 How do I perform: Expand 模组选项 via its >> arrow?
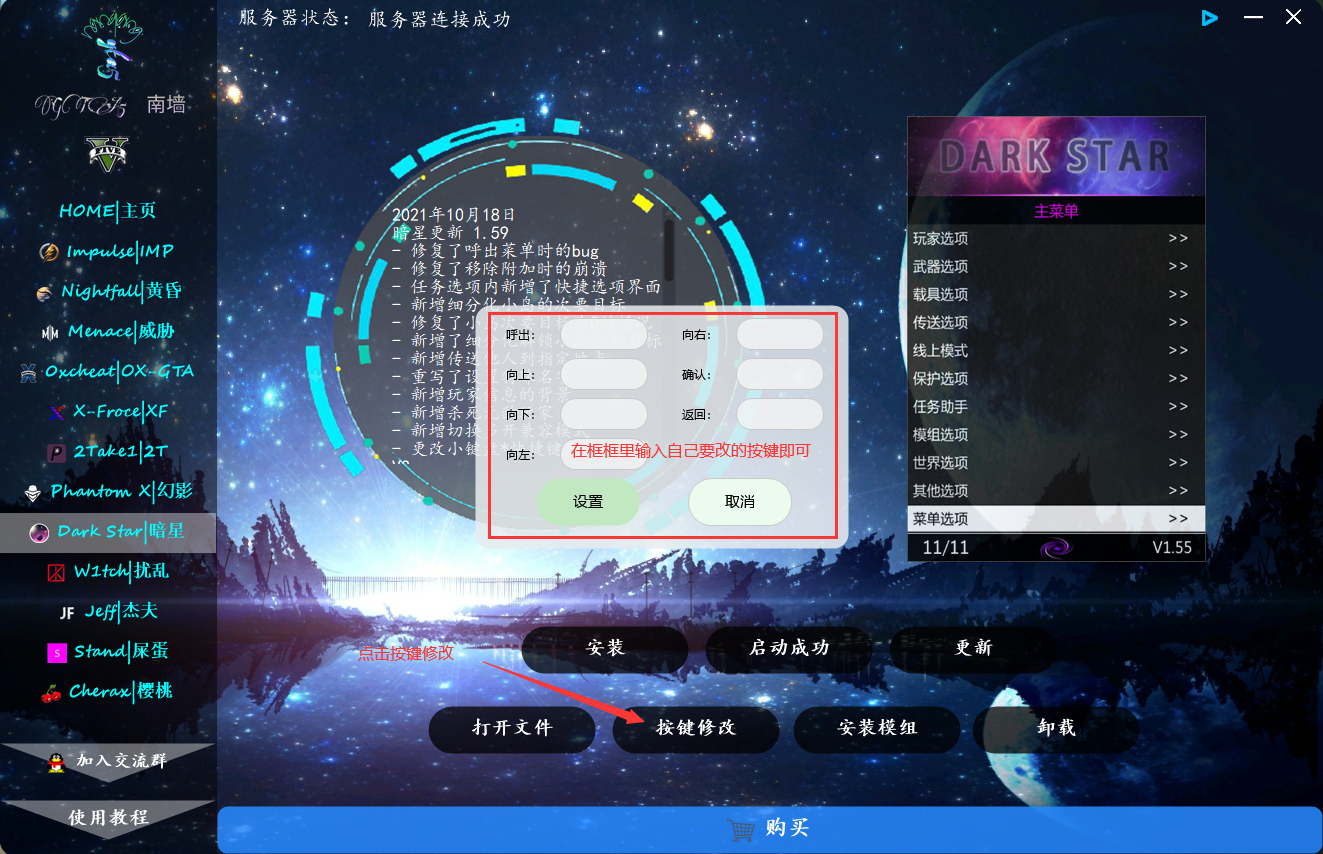click(1178, 435)
